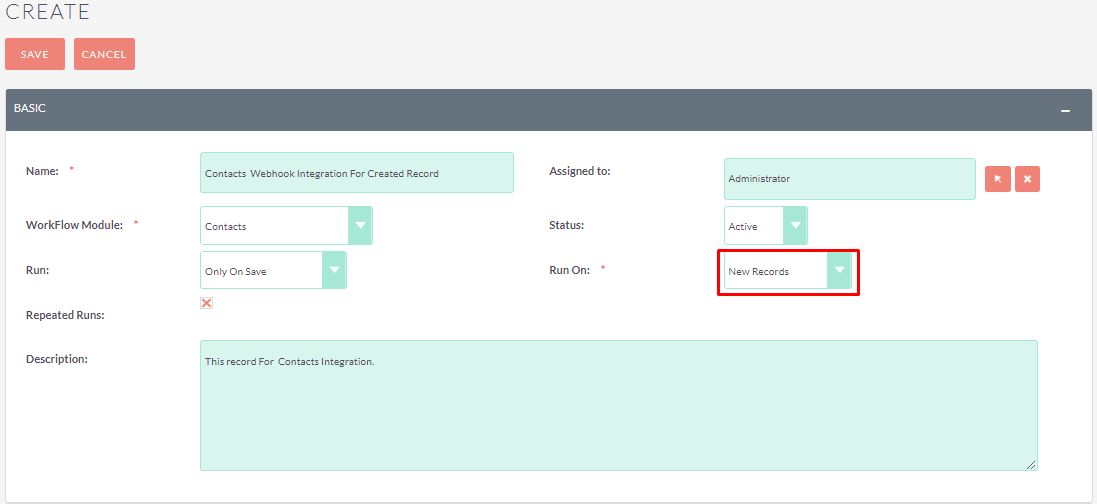Click into the Description text area
This screenshot has width=1097, height=504.
pyautogui.click(x=618, y=405)
